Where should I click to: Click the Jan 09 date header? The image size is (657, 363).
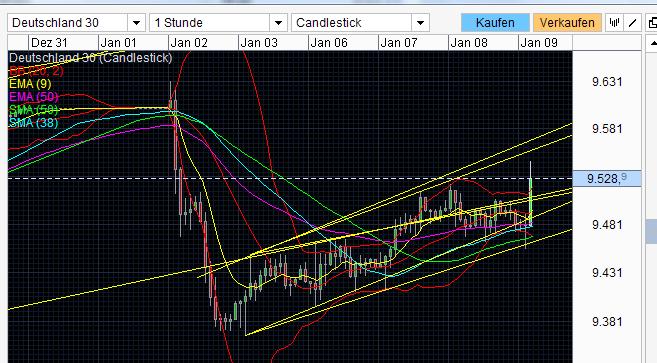pyautogui.click(x=539, y=43)
